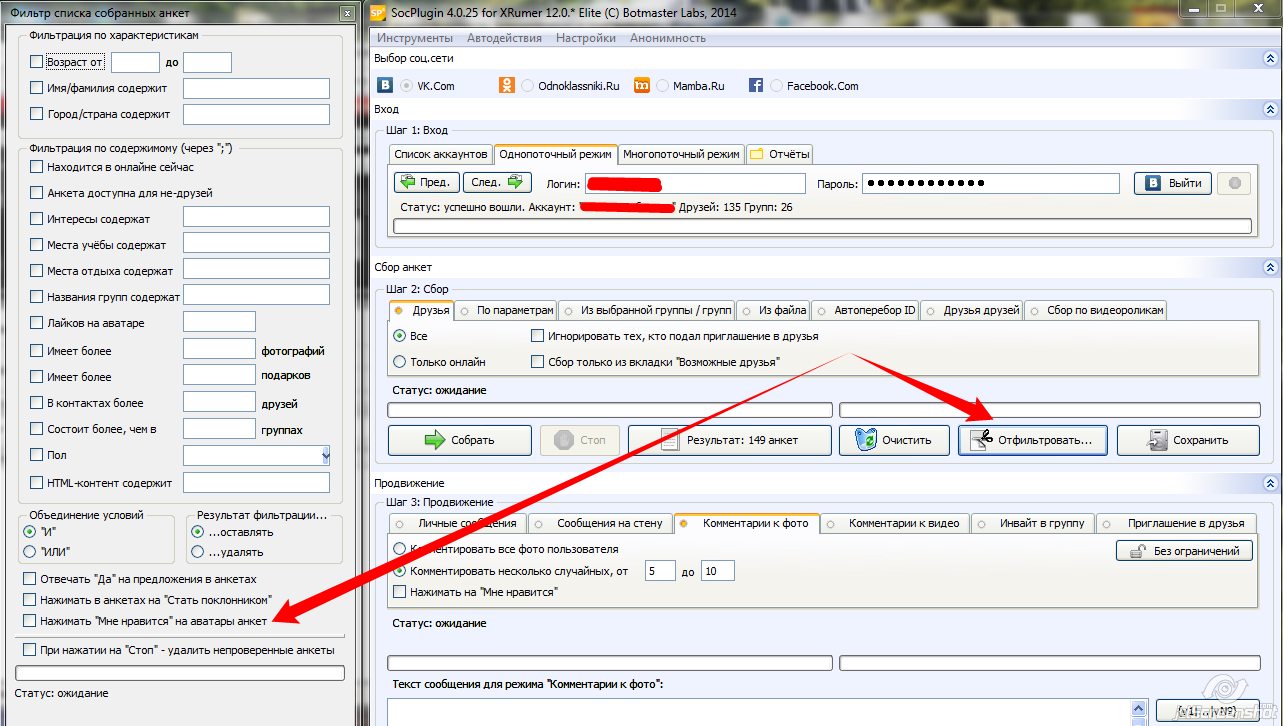
Task: Open the Настройки menu
Action: pyautogui.click(x=586, y=38)
